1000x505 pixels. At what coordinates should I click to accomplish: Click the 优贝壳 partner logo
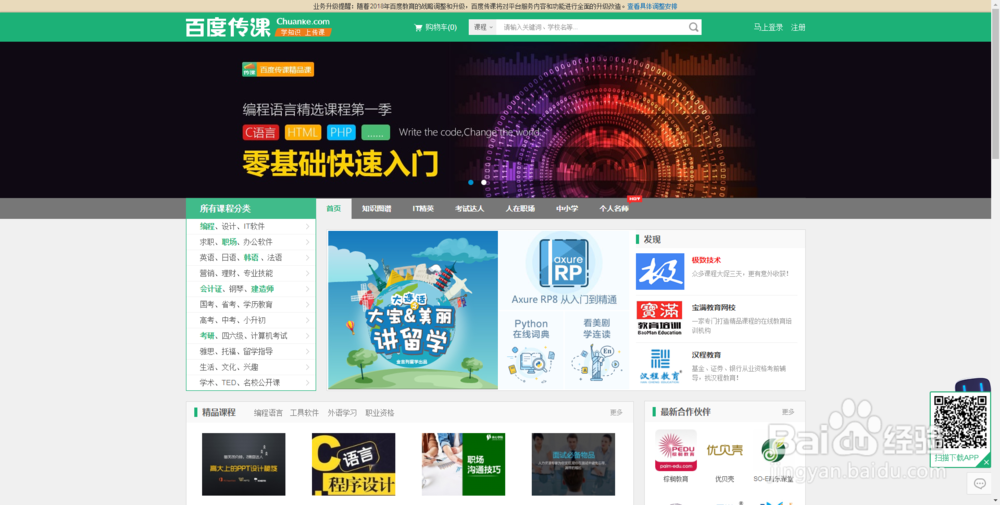coord(724,450)
